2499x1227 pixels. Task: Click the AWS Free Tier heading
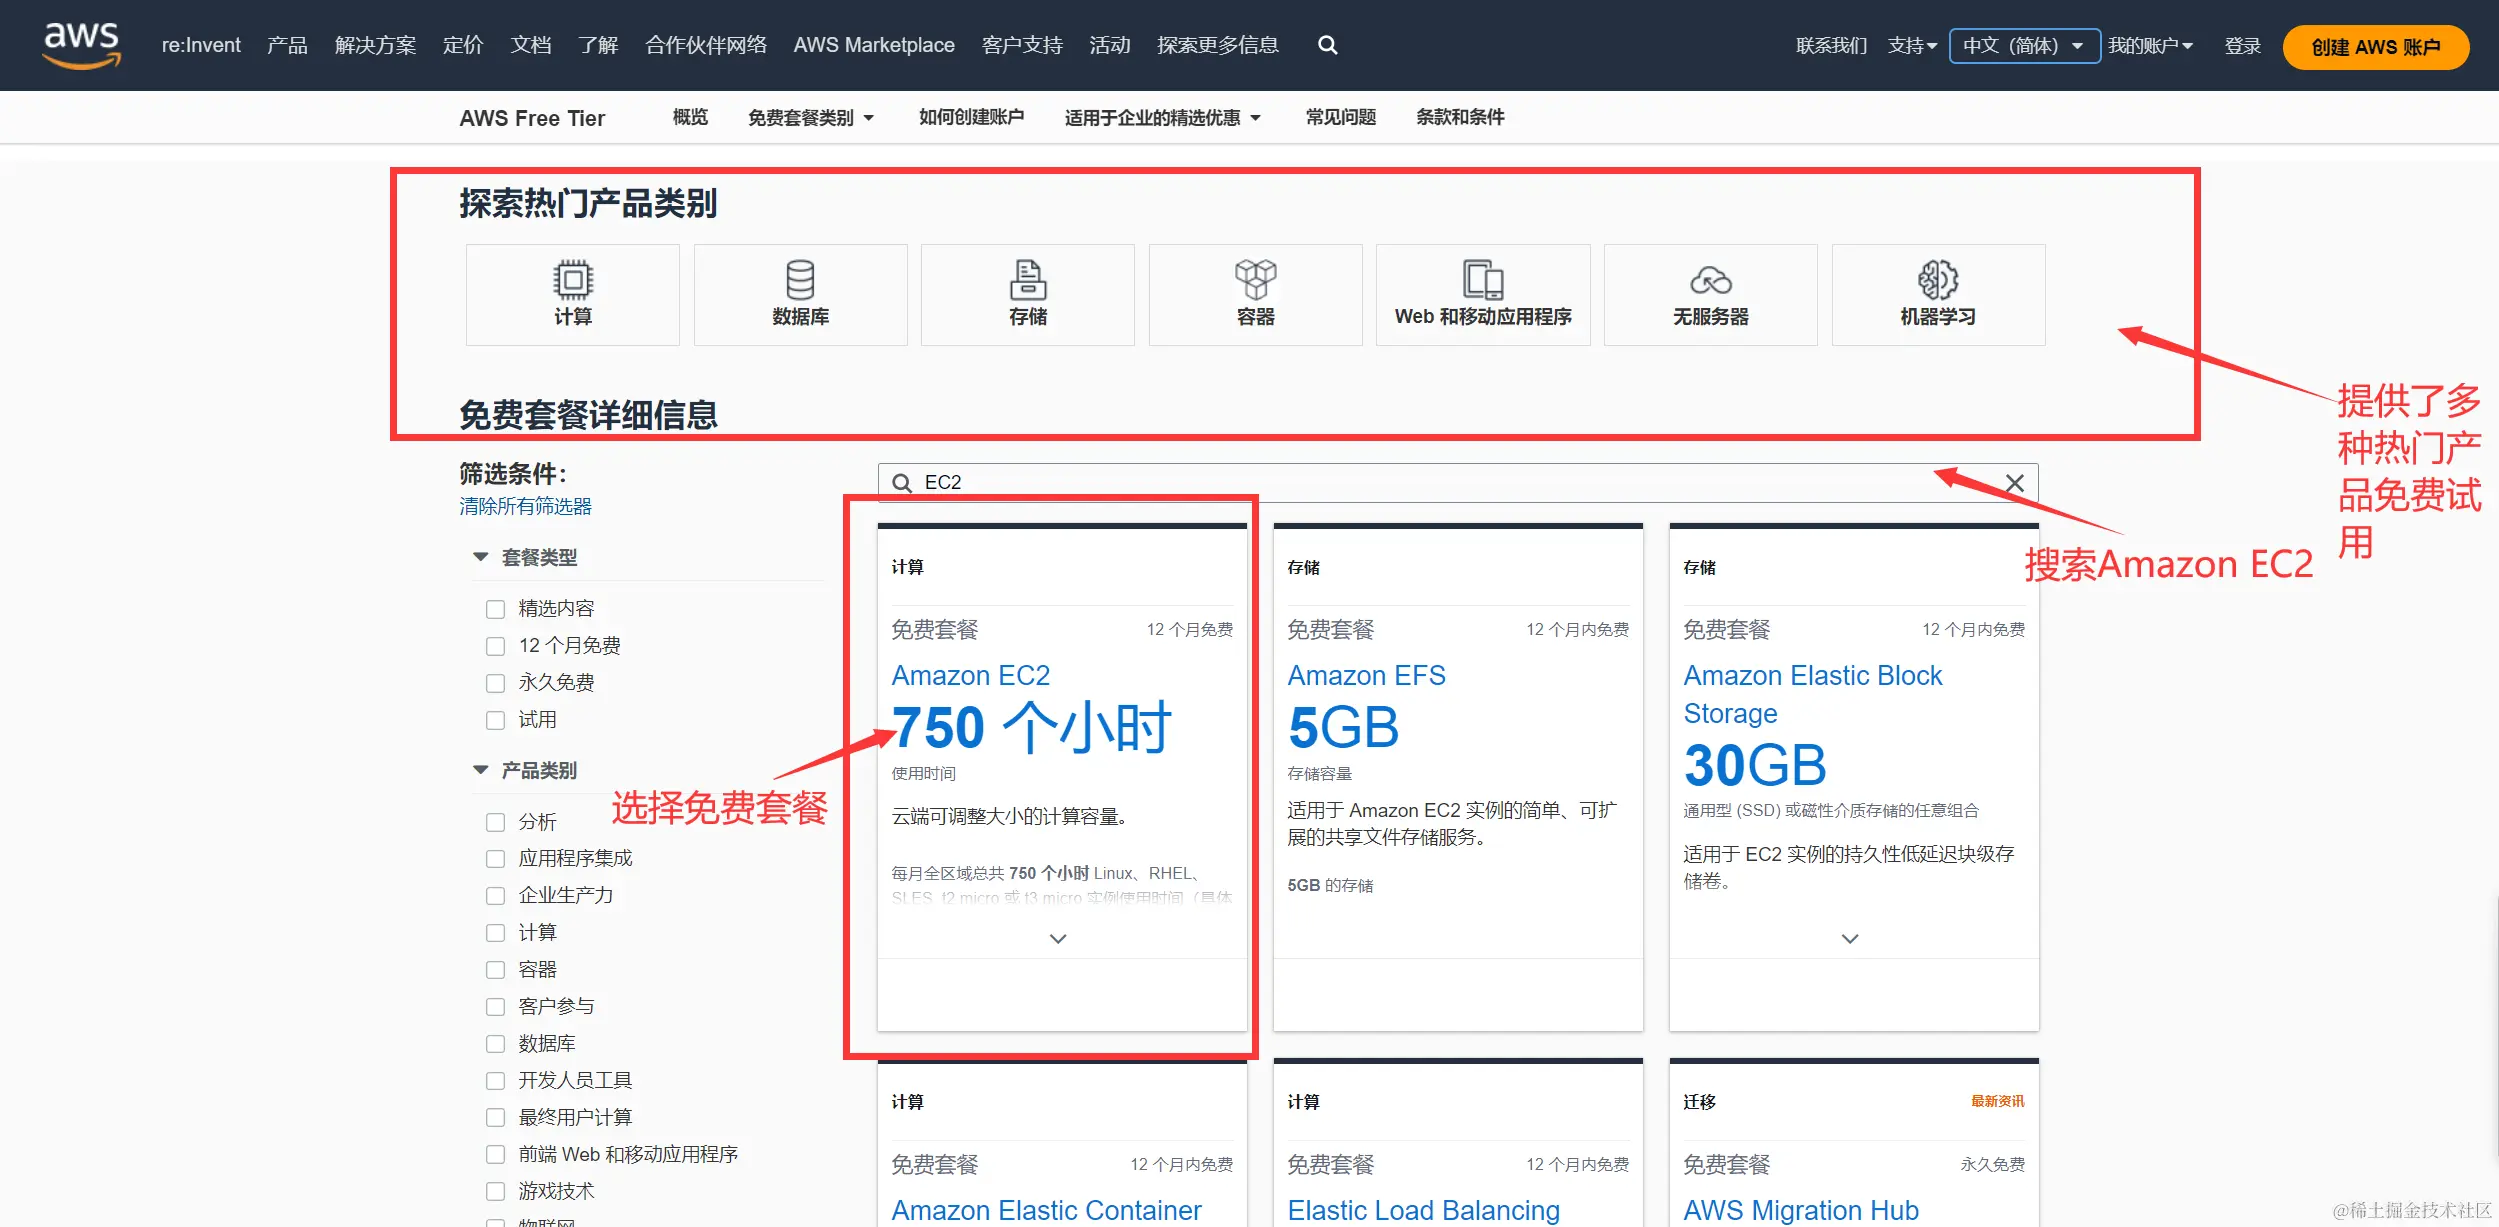click(532, 118)
